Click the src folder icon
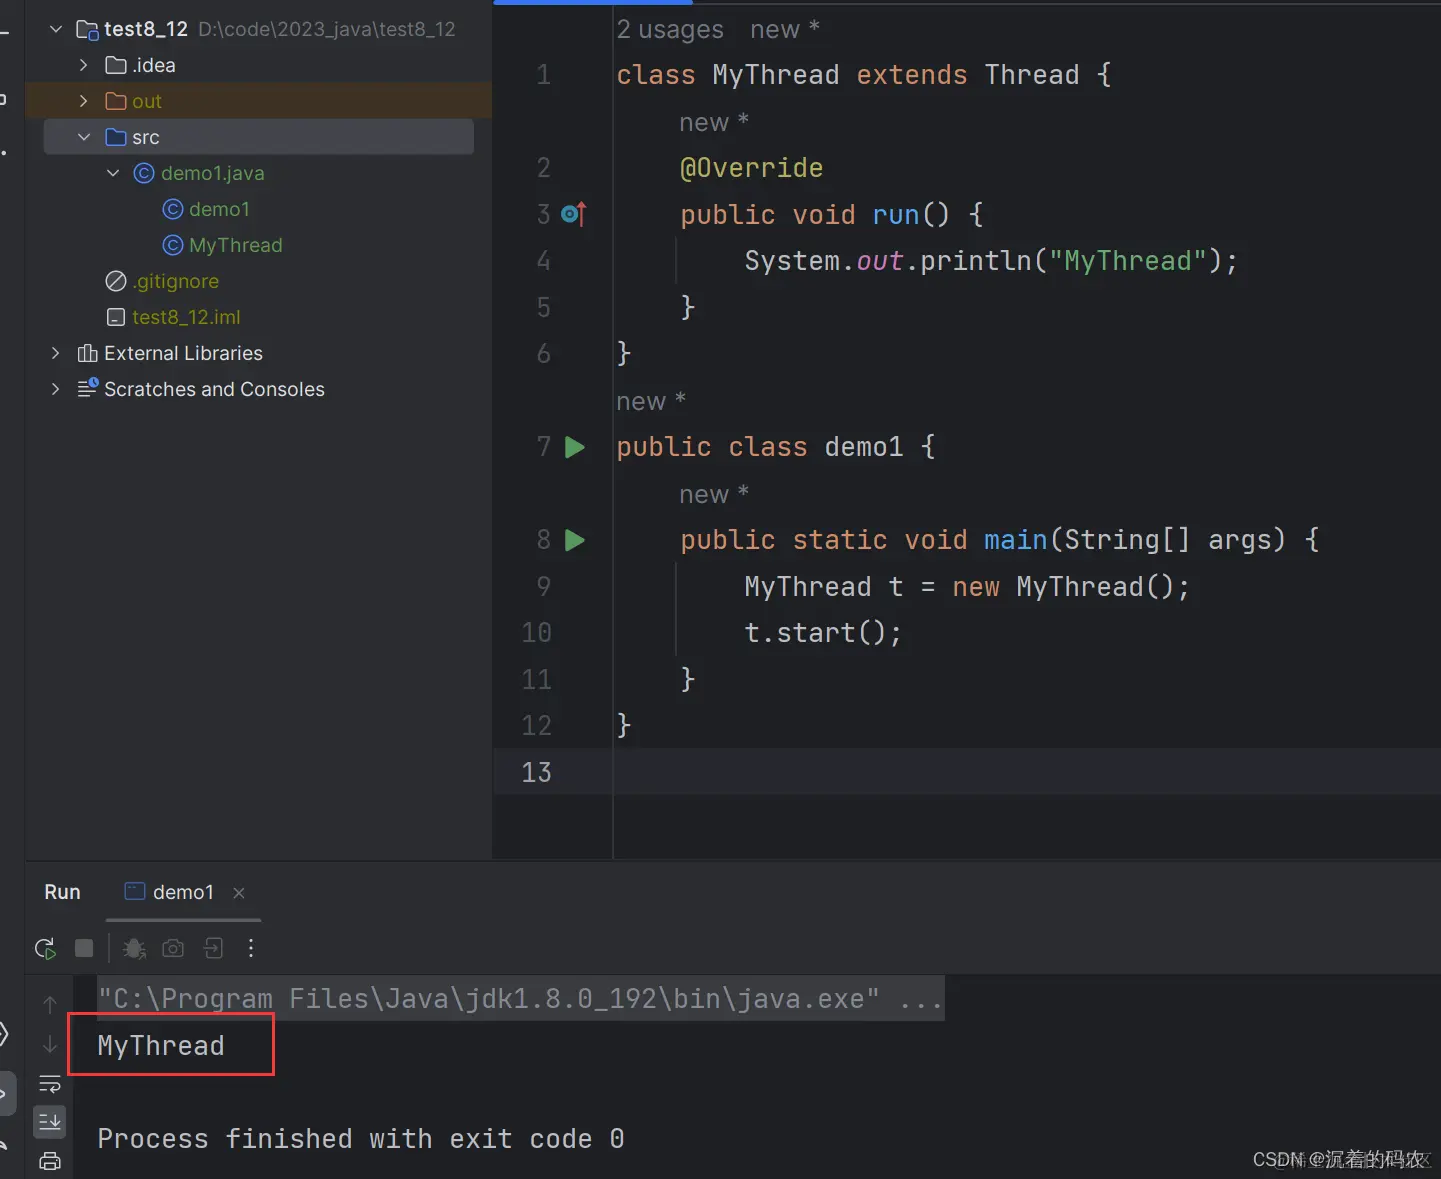The height and width of the screenshot is (1179, 1441). [116, 137]
